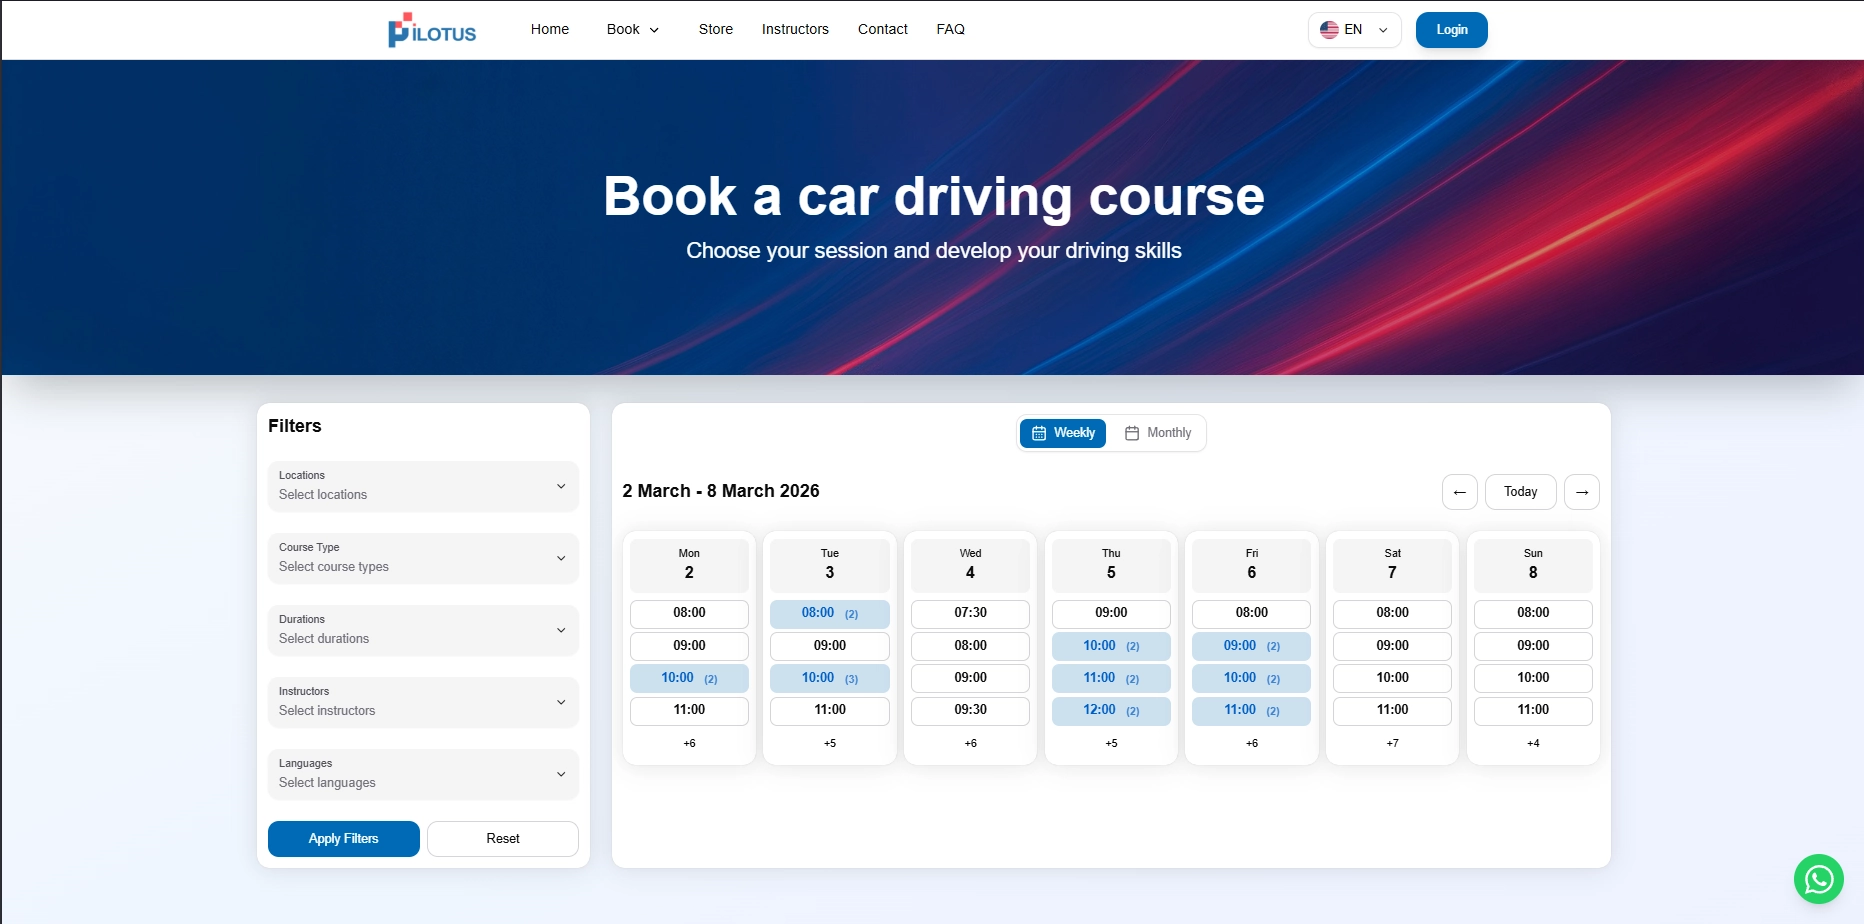Screen dimensions: 1864x924
Task: Open WhatsApp chat bubble
Action: coord(1818,879)
